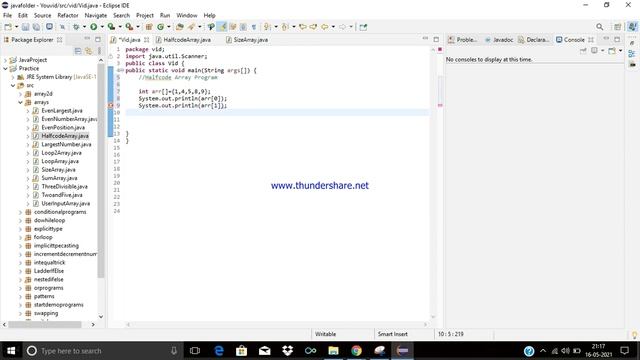
Task: Click Package Explorer vertical scrollbar
Action: point(101,171)
